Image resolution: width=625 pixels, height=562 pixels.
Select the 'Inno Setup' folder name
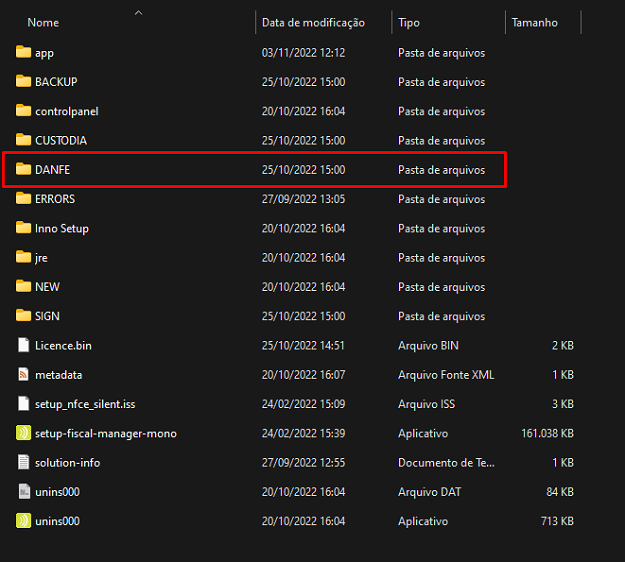[x=62, y=228]
